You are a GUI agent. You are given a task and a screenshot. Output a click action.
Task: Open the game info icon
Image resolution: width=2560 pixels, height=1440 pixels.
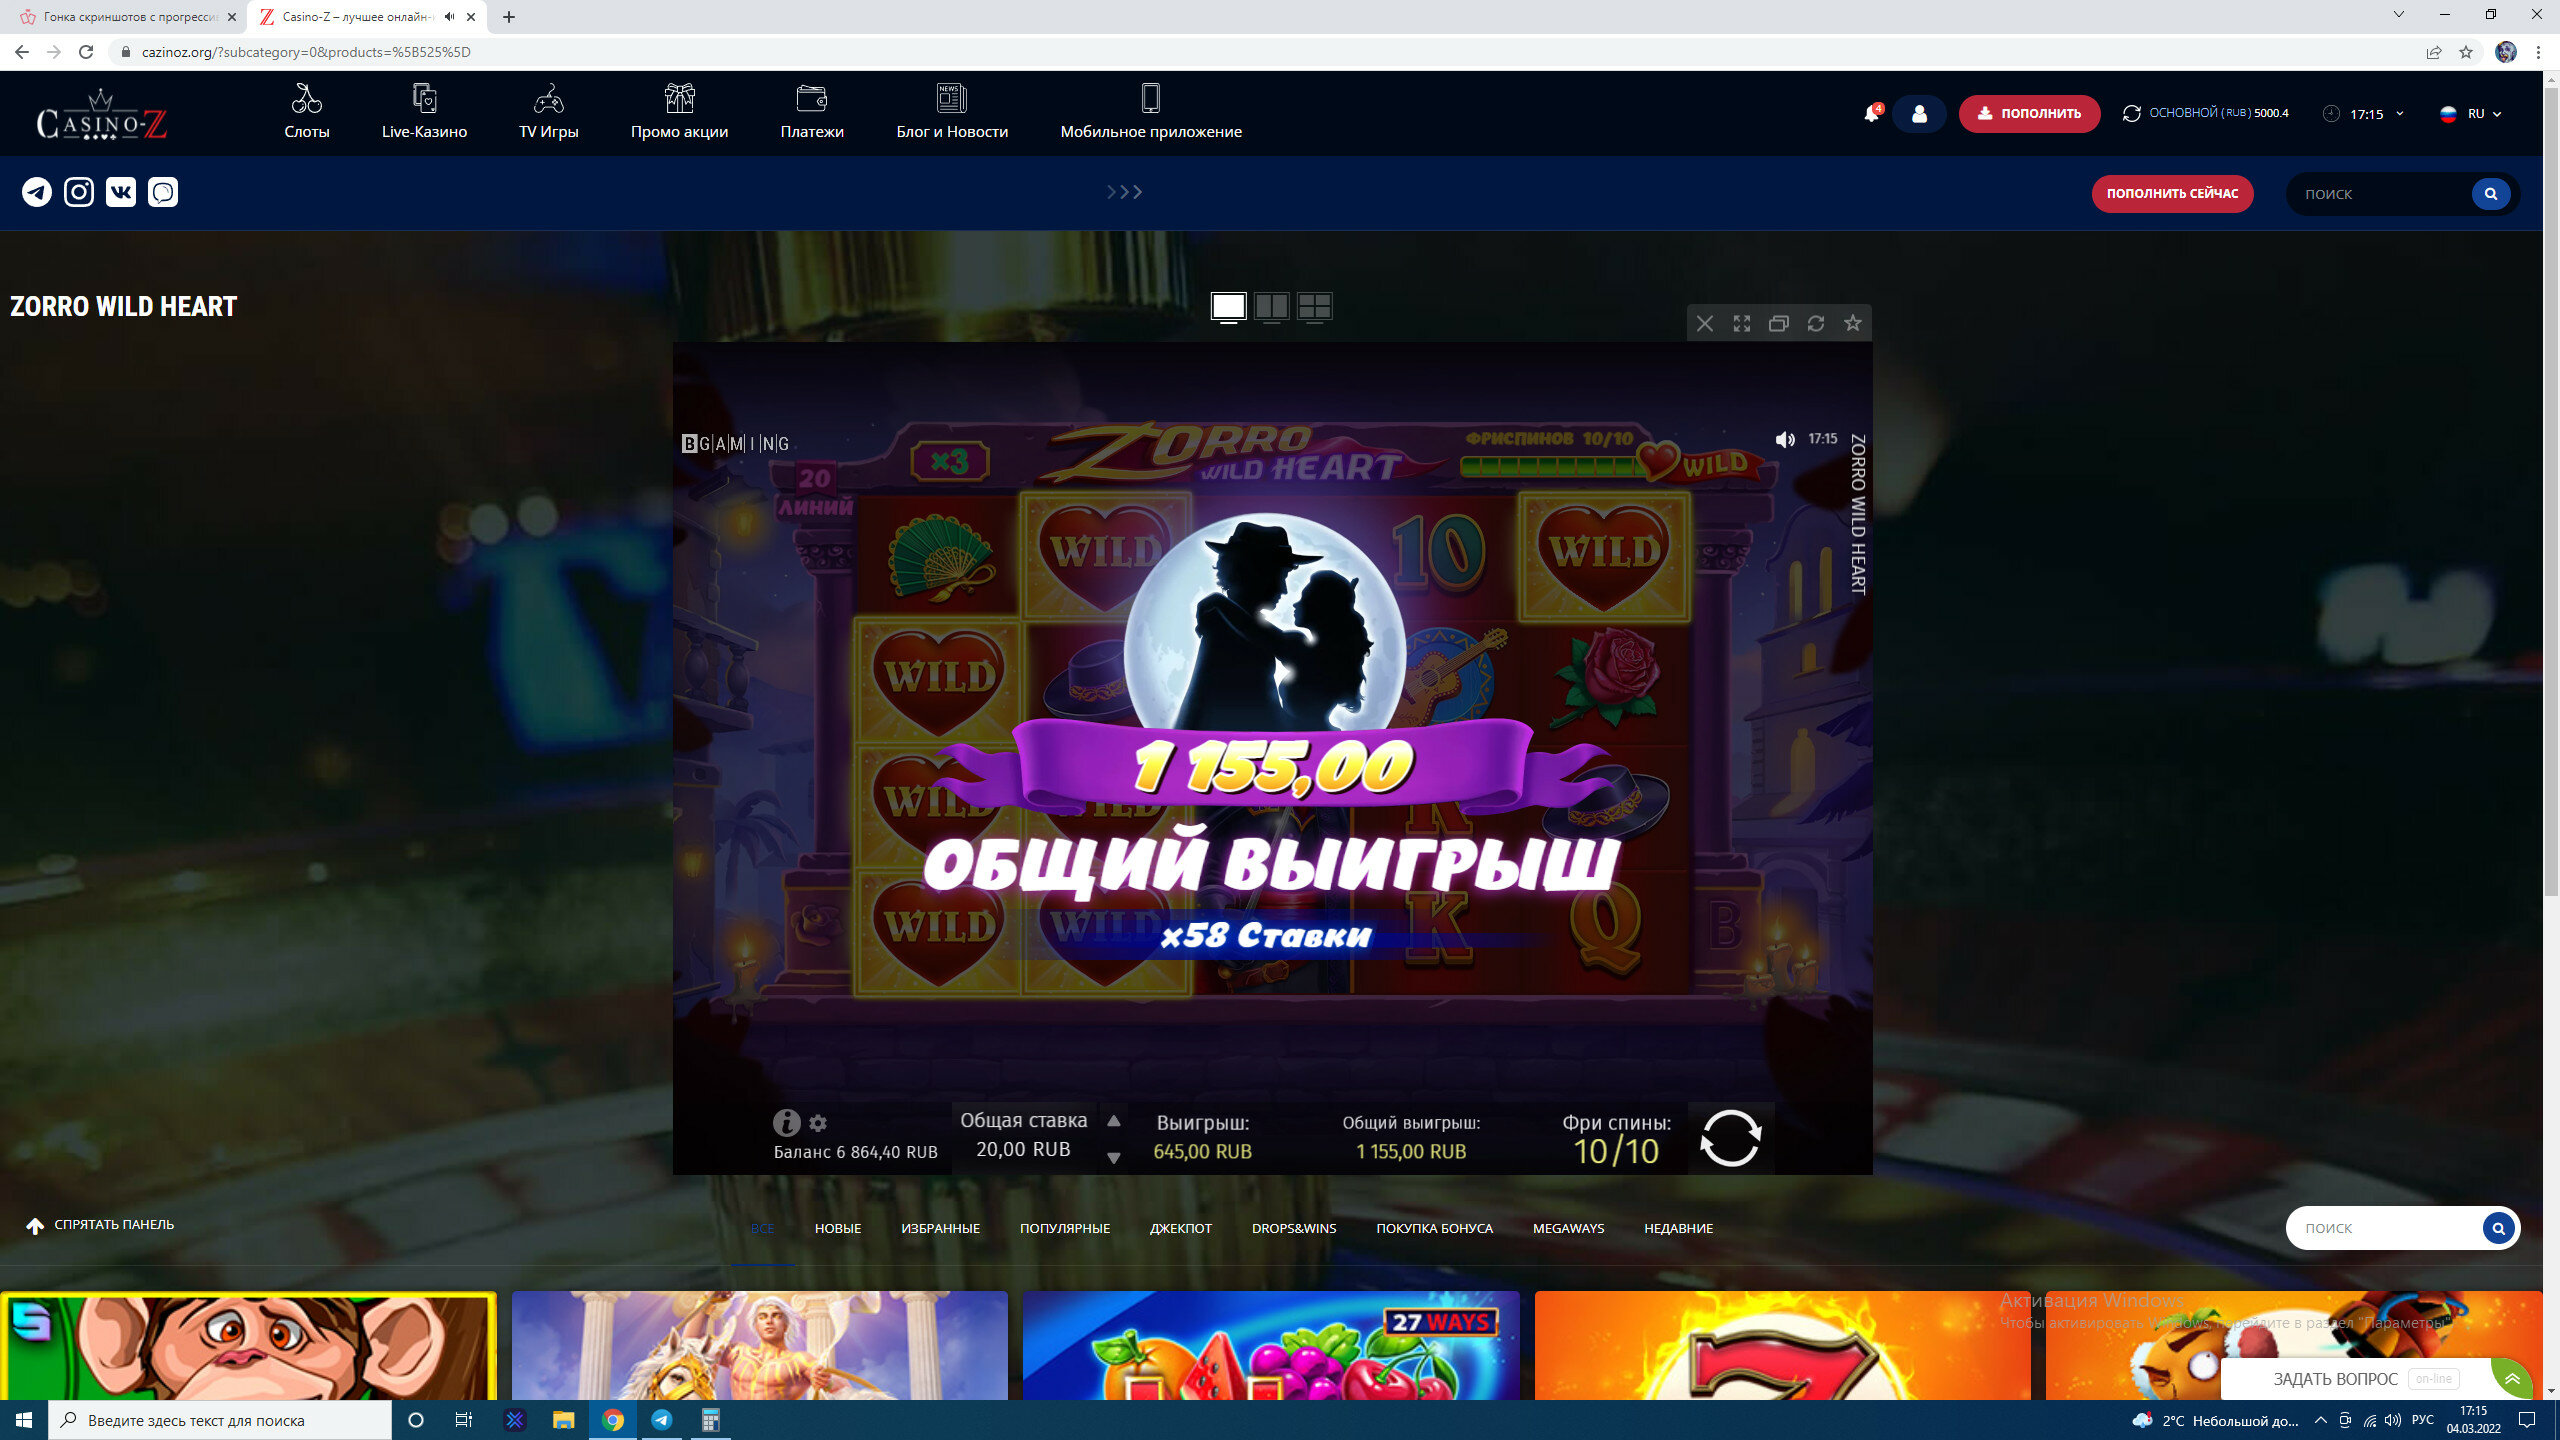point(786,1122)
